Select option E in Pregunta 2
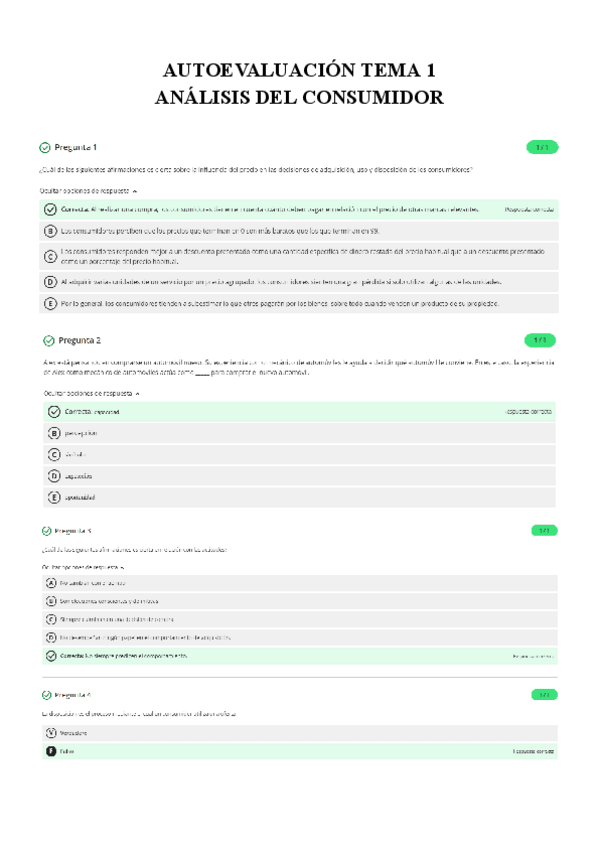The width and height of the screenshot is (600, 848). click(x=54, y=497)
